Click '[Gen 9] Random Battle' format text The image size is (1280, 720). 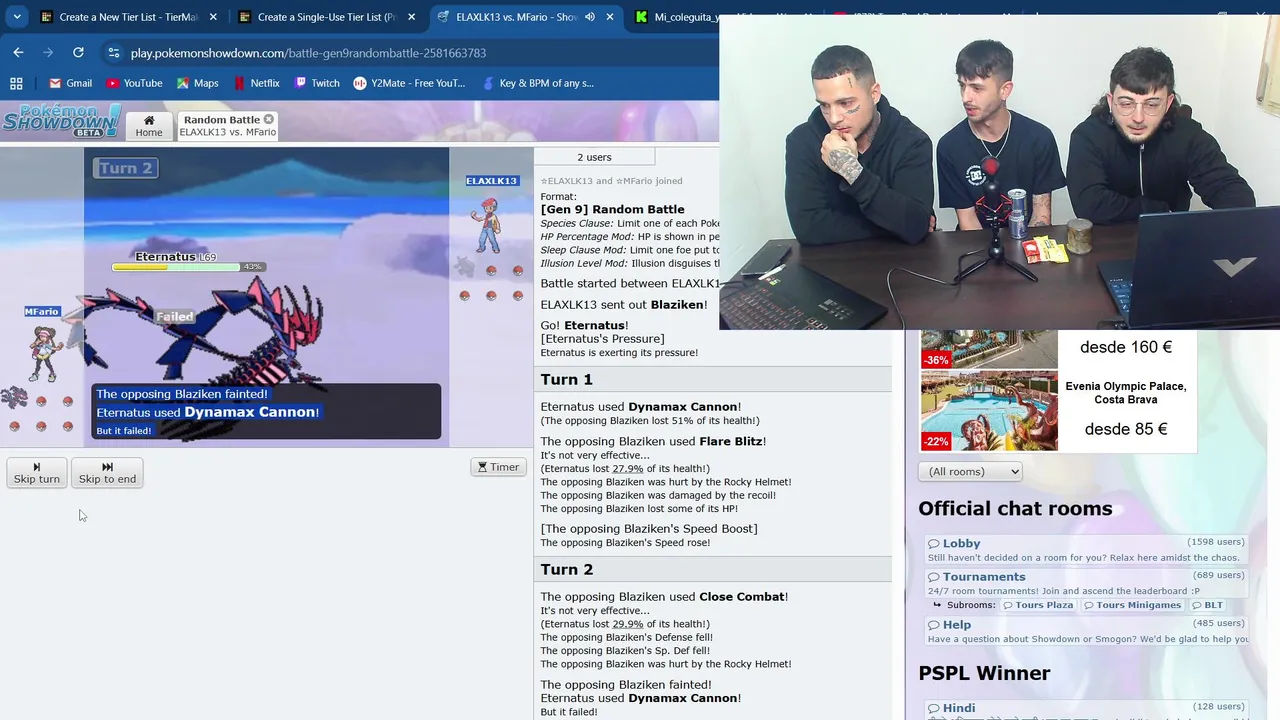point(613,210)
